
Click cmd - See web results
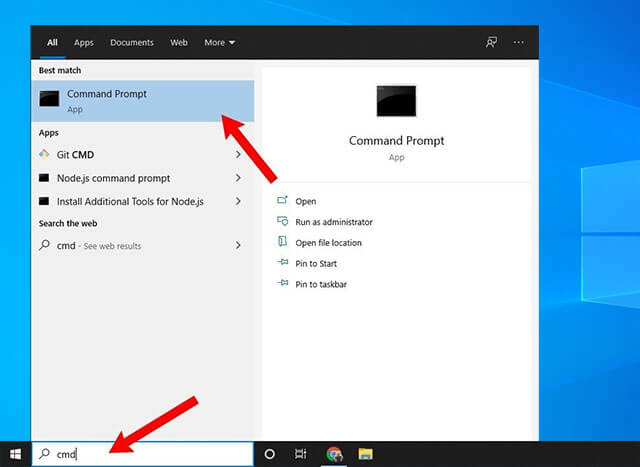coord(142,245)
